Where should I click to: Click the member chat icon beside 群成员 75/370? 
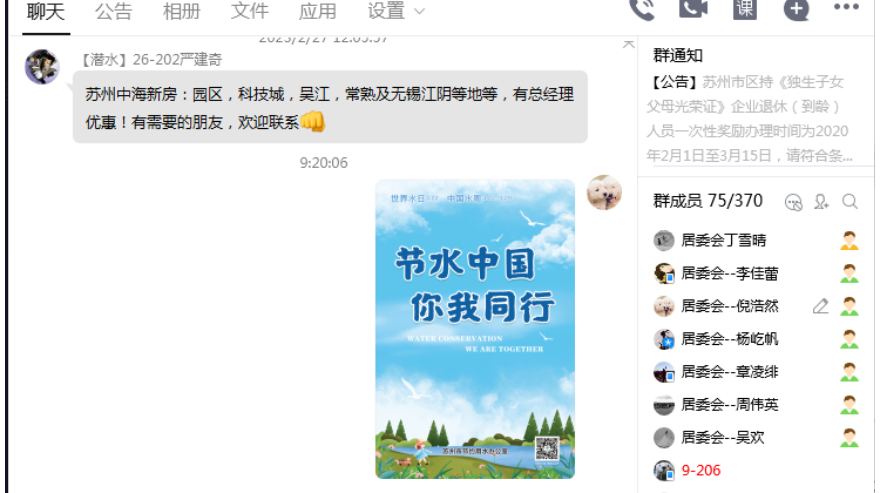coord(794,202)
